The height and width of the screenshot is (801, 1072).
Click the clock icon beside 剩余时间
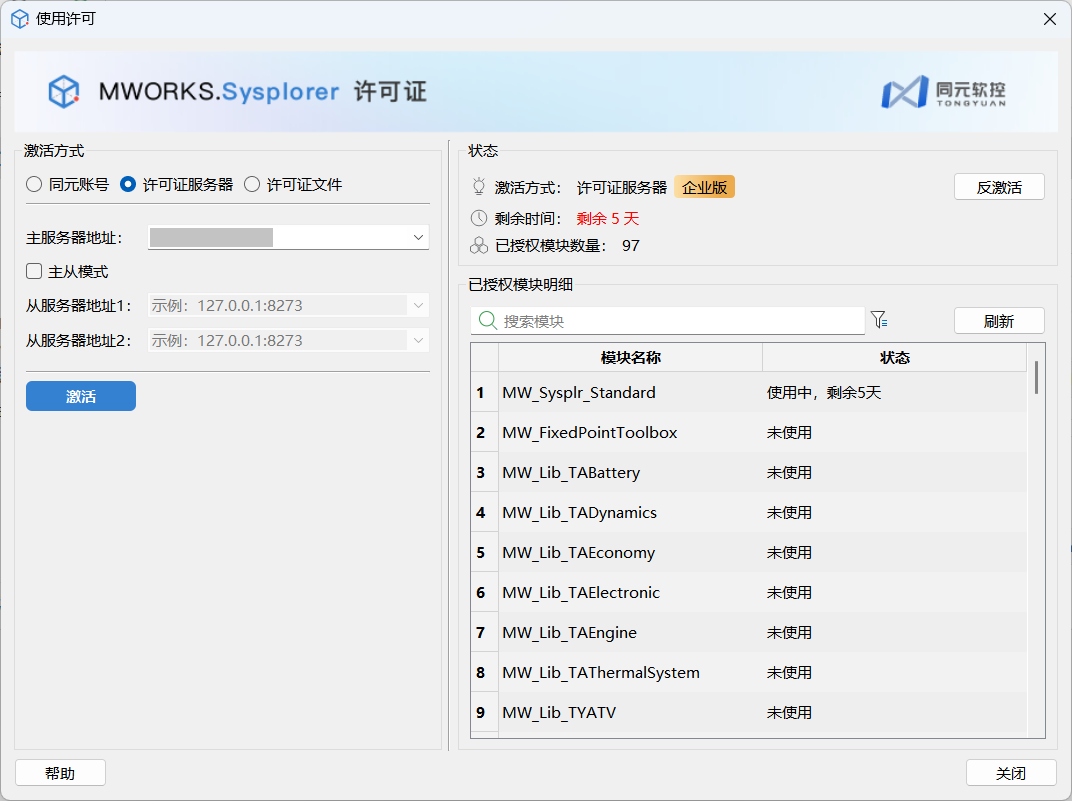[479, 218]
